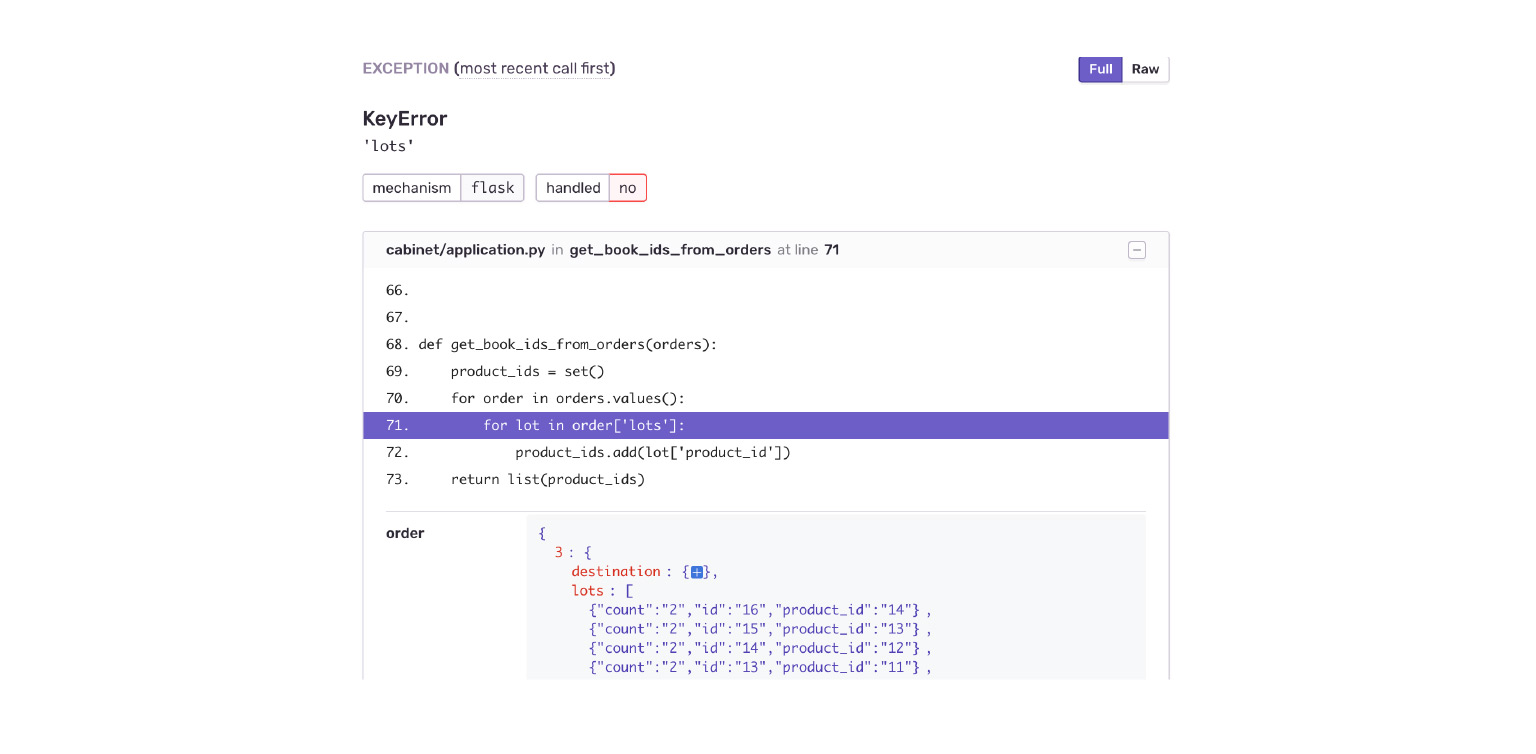Click the lot row with product_id 12
This screenshot has height=754, width=1536.
point(760,648)
